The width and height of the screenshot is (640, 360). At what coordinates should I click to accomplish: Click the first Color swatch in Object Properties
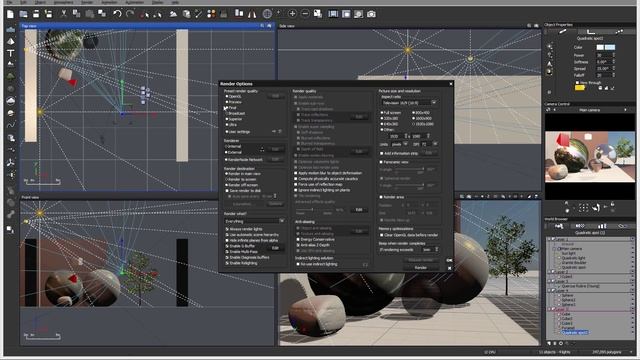pyautogui.click(x=600, y=47)
